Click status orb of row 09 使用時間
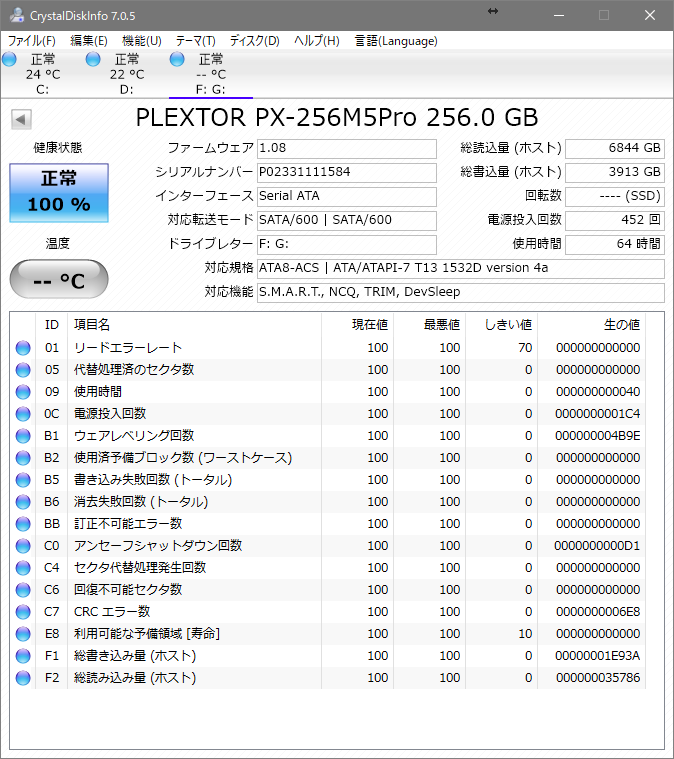This screenshot has height=759, width=674. click(23, 392)
